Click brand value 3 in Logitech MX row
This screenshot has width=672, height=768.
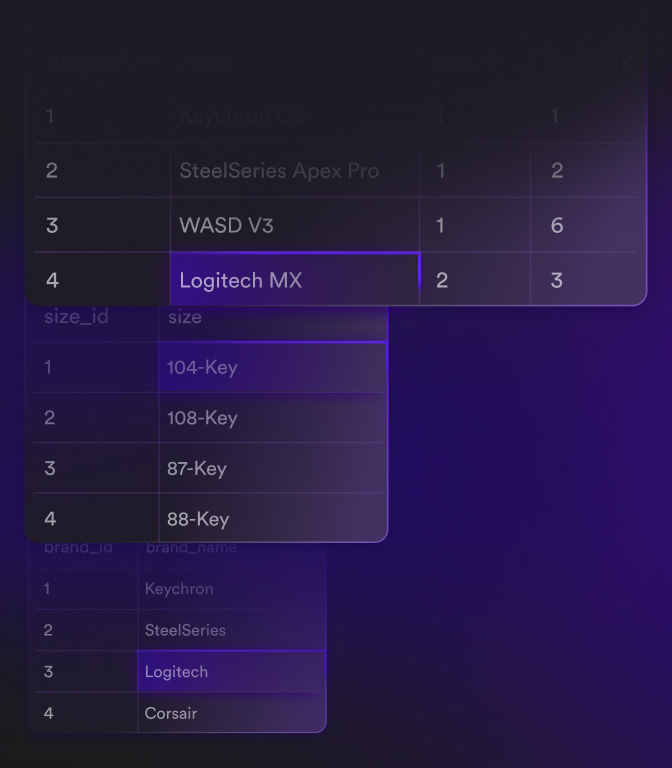click(556, 280)
